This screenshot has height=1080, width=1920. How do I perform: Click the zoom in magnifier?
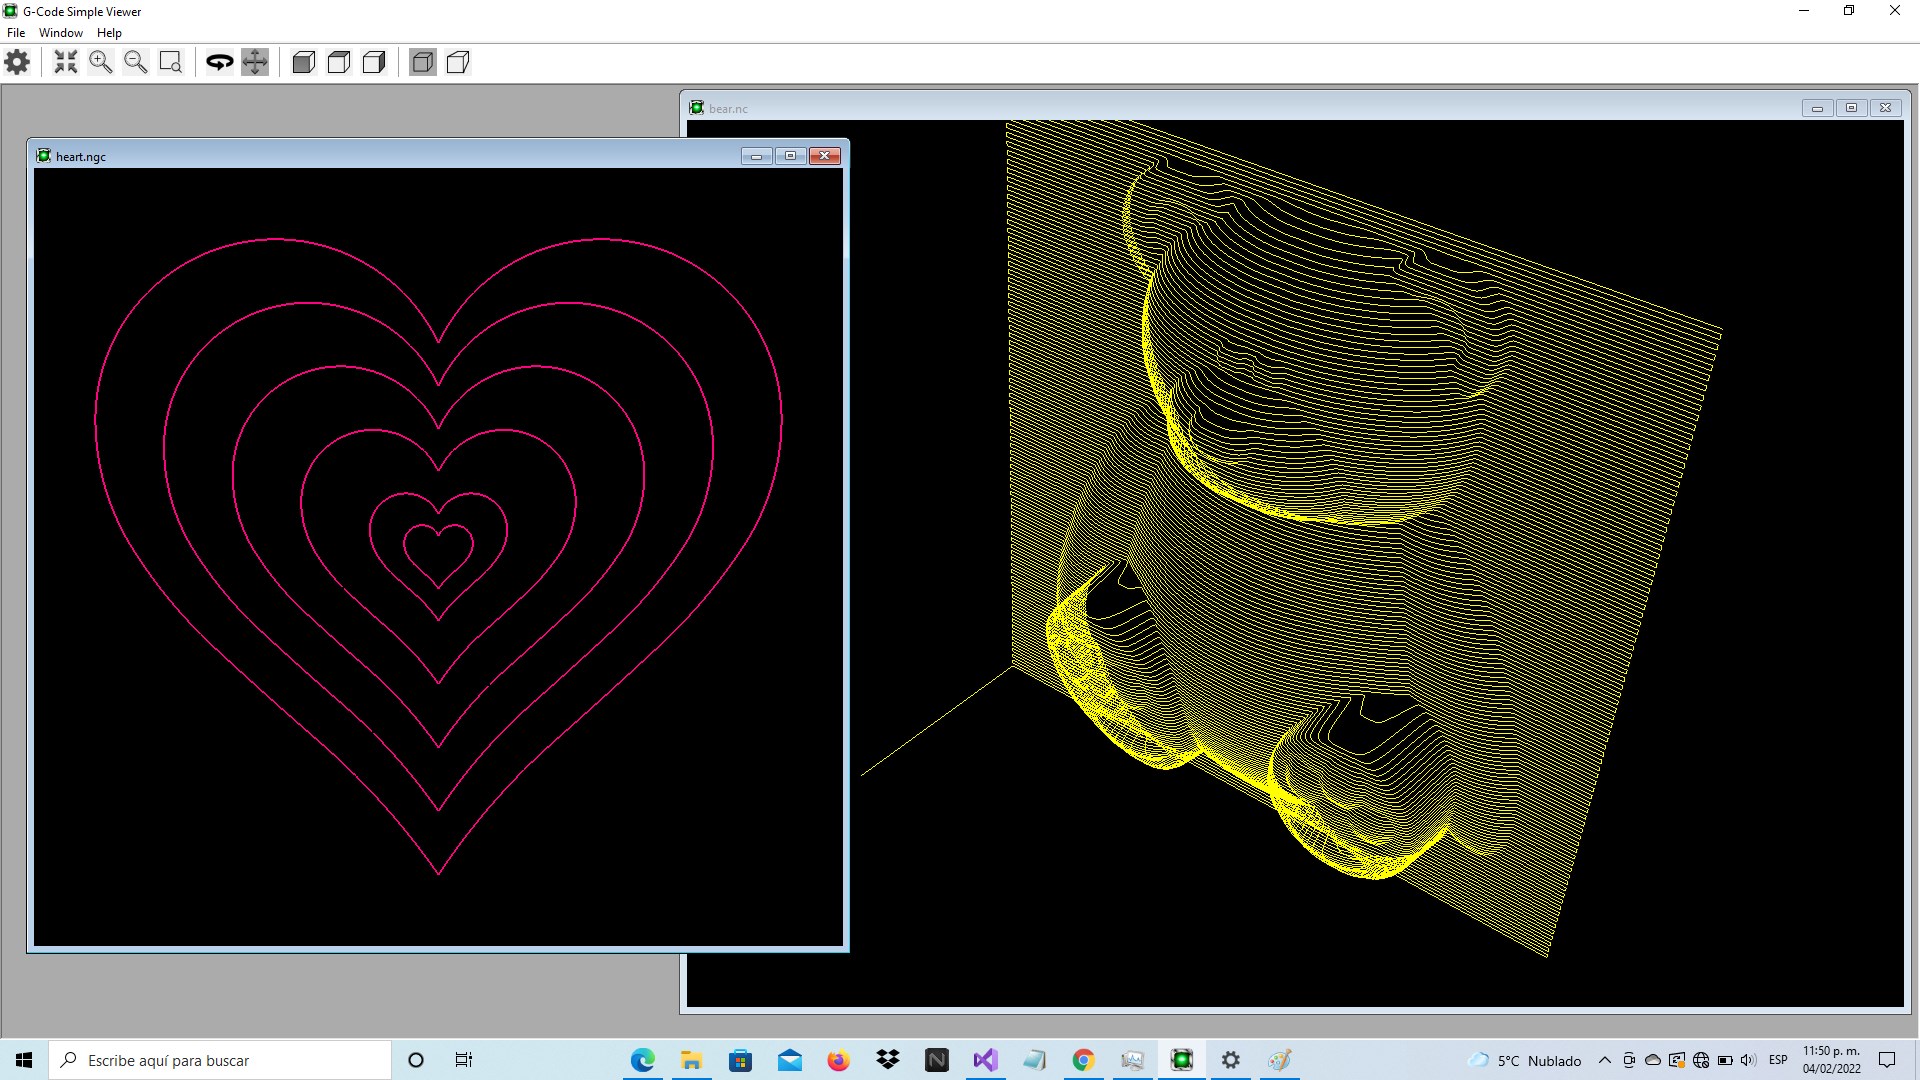[x=101, y=62]
